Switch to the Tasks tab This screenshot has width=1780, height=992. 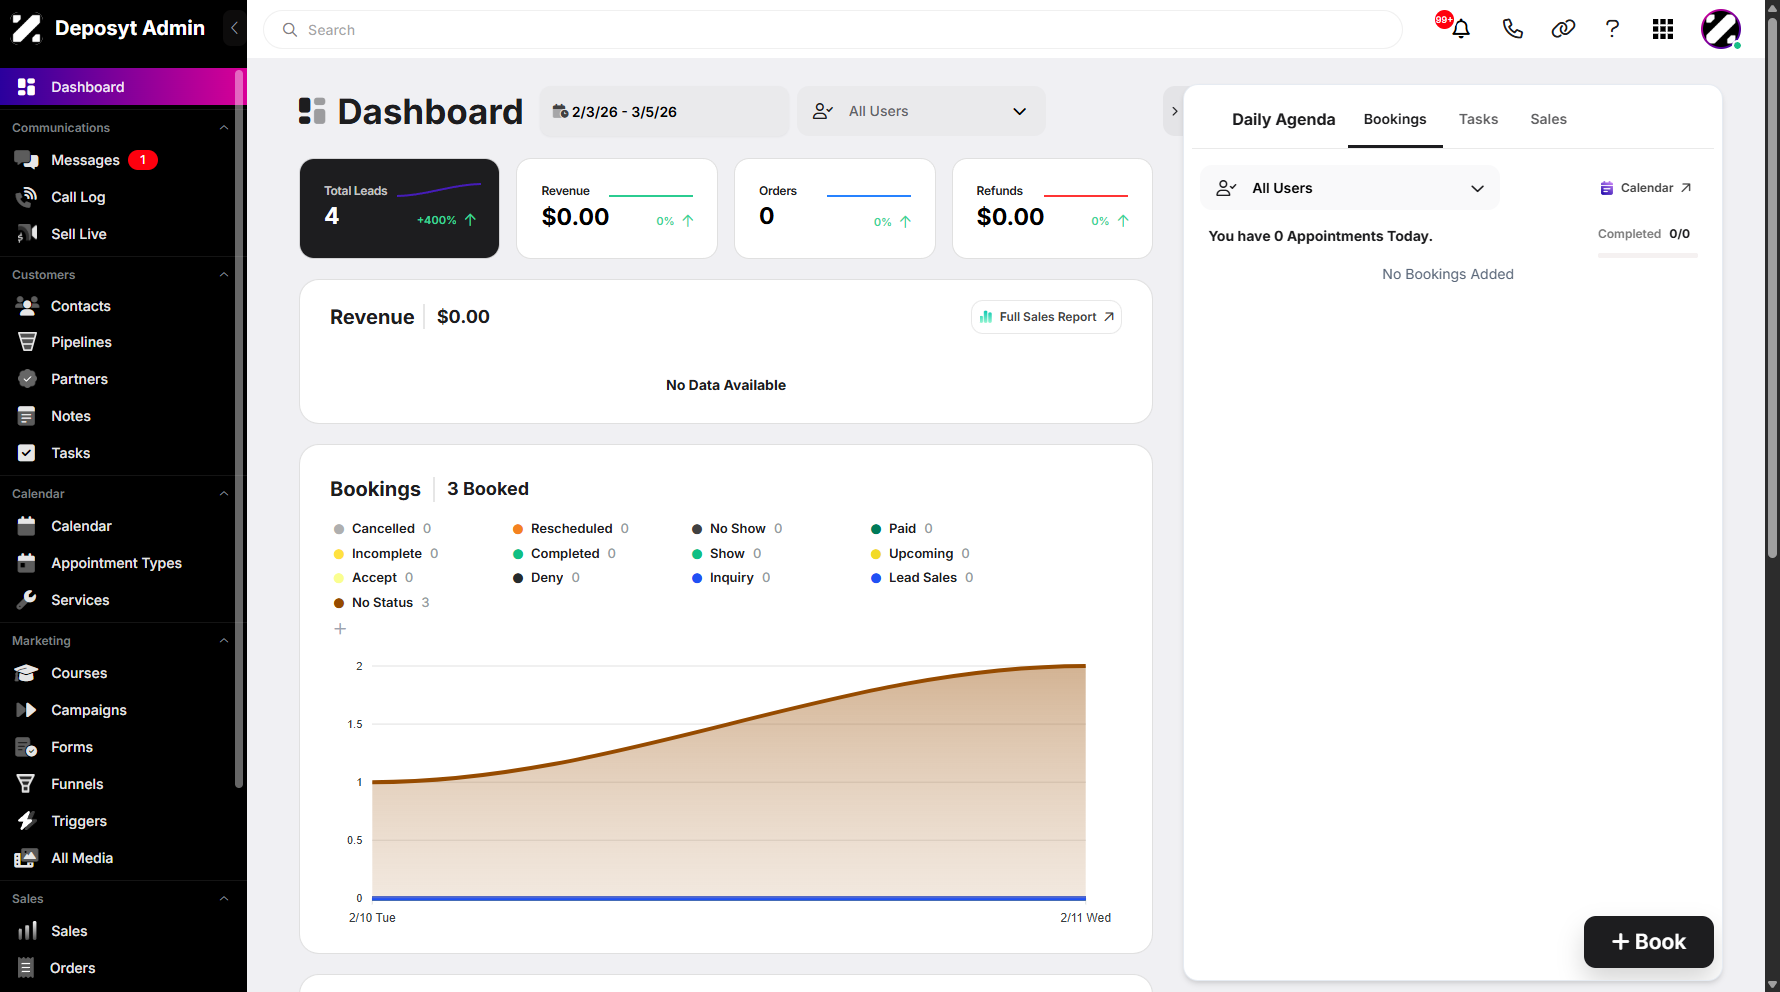(1478, 119)
